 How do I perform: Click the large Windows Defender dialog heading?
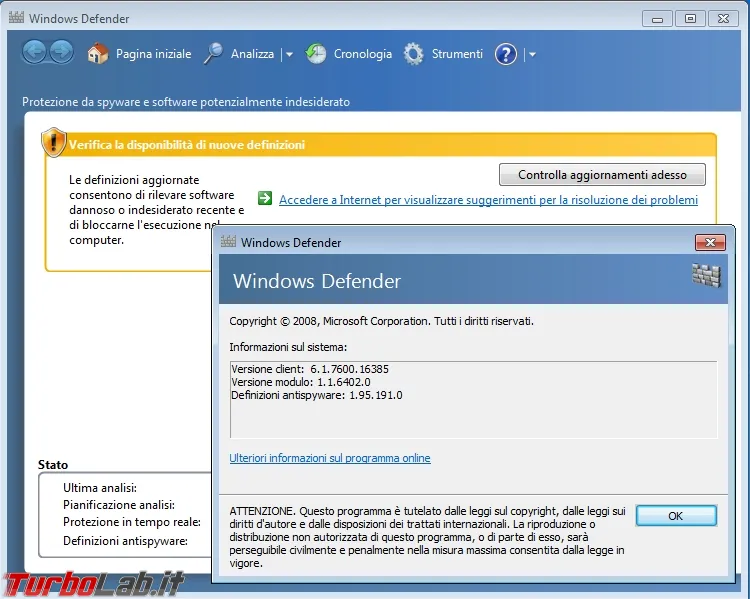(x=317, y=281)
